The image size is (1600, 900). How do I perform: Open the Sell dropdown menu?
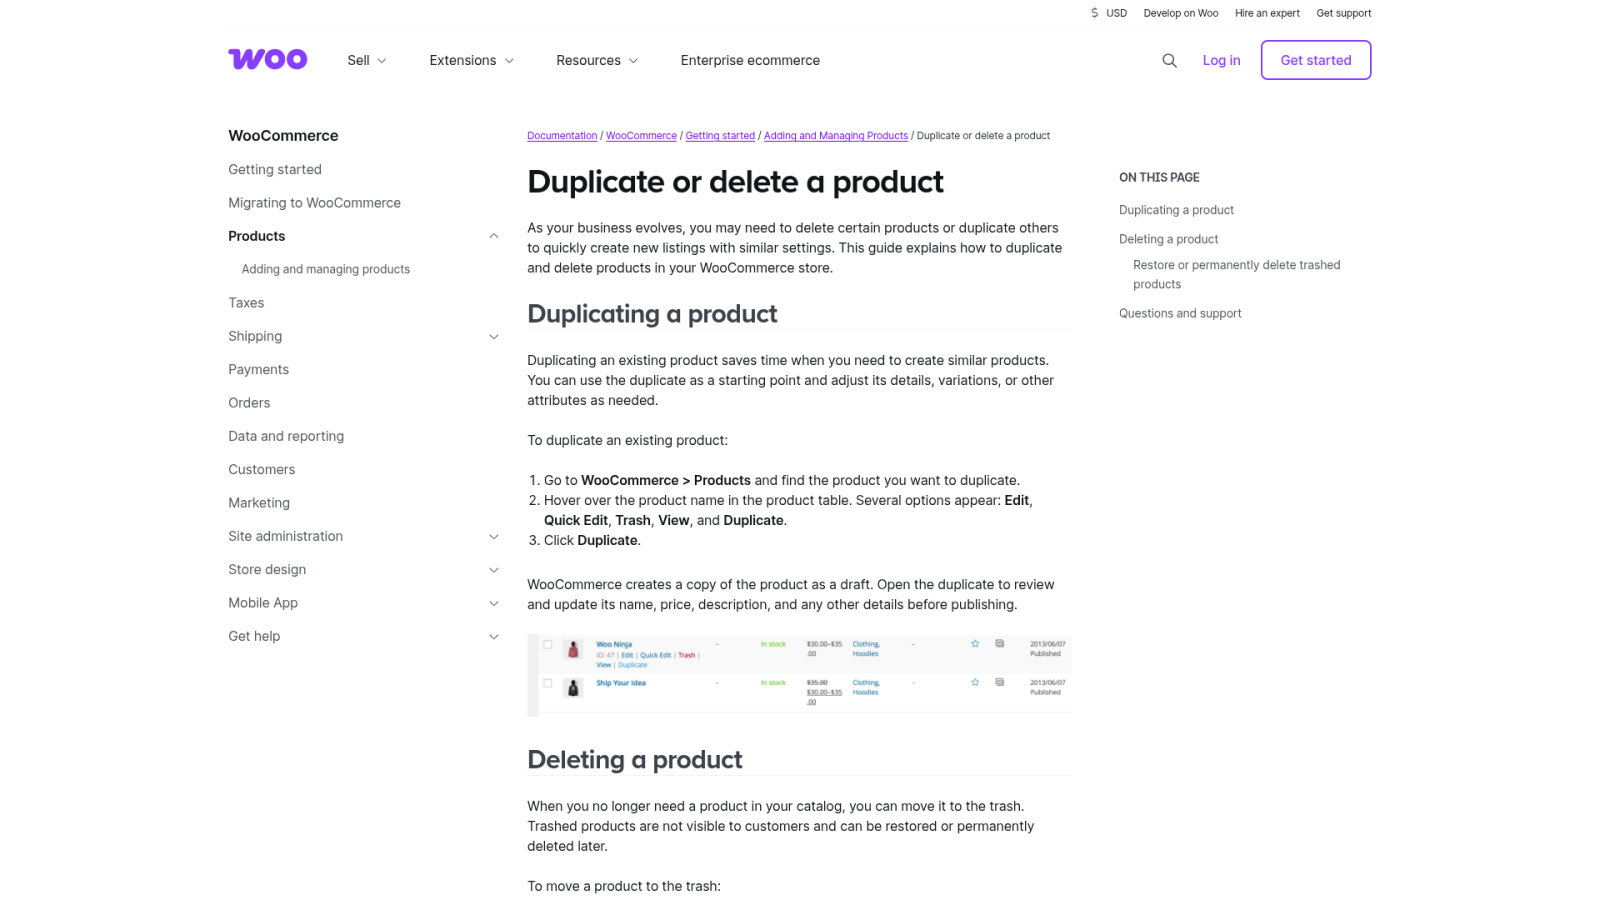(x=367, y=60)
